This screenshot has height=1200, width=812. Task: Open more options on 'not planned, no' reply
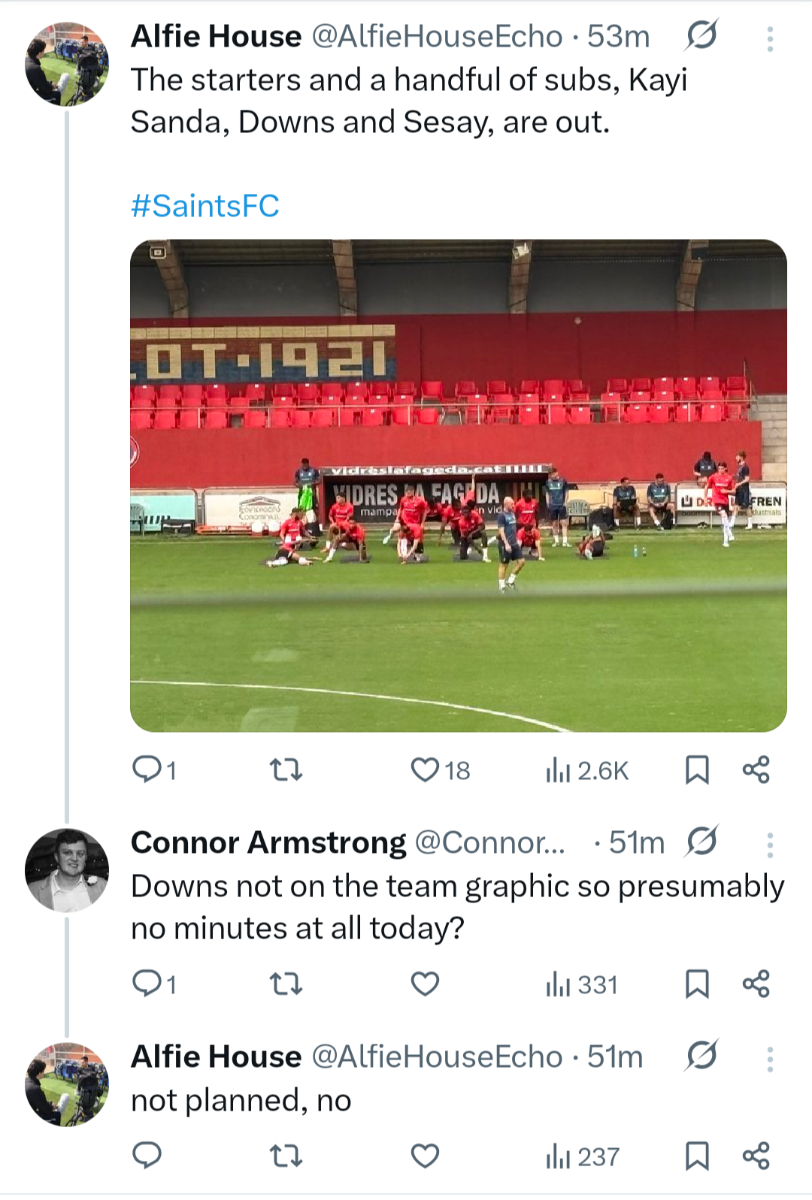pyautogui.click(x=770, y=1057)
